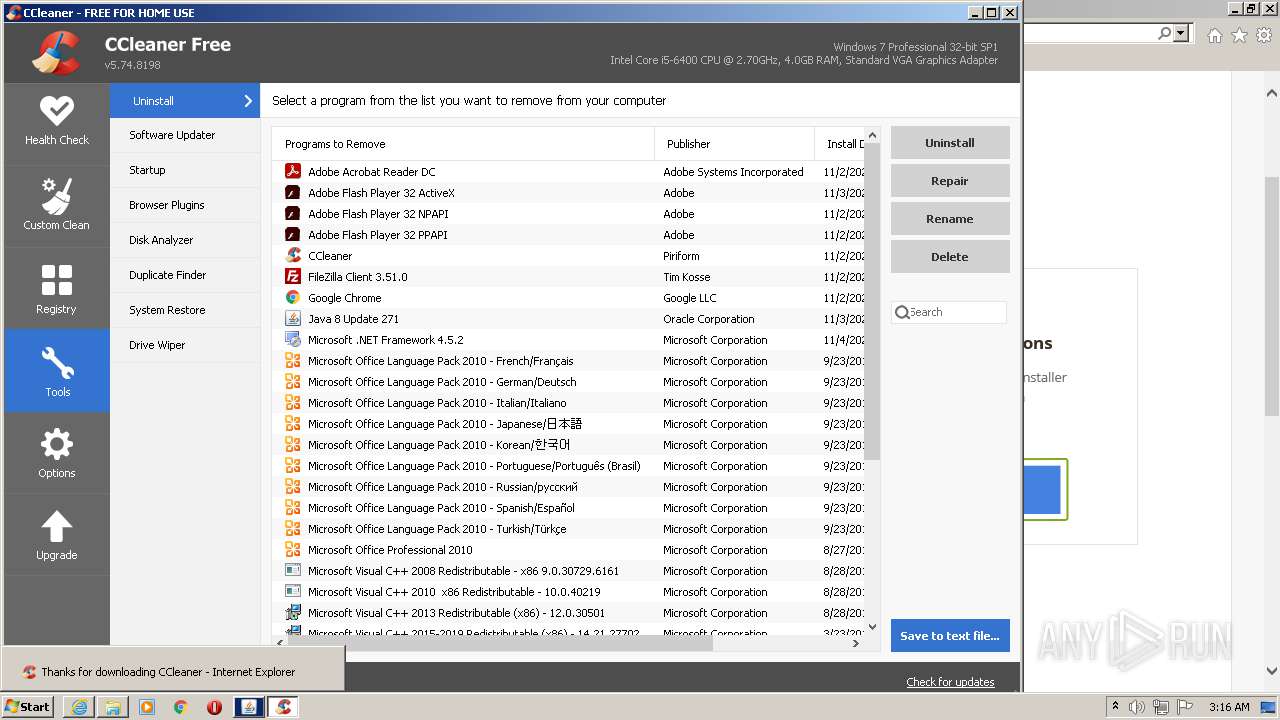The image size is (1280, 720).
Task: Open the Options gear section
Action: [x=57, y=453]
